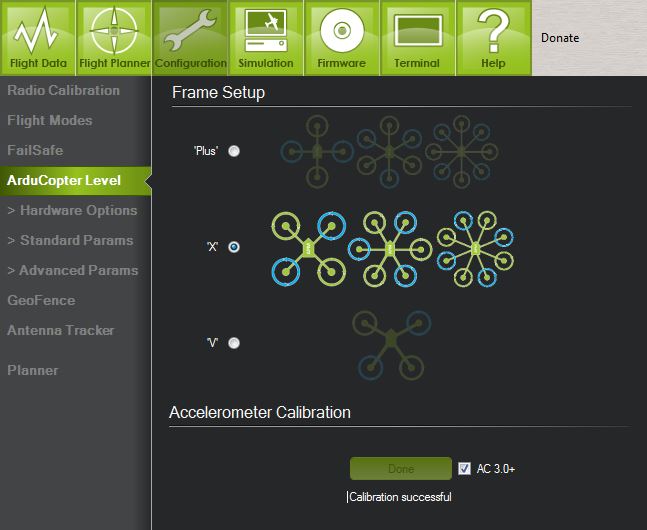Expand Hardware Options section

pyautogui.click(x=72, y=211)
